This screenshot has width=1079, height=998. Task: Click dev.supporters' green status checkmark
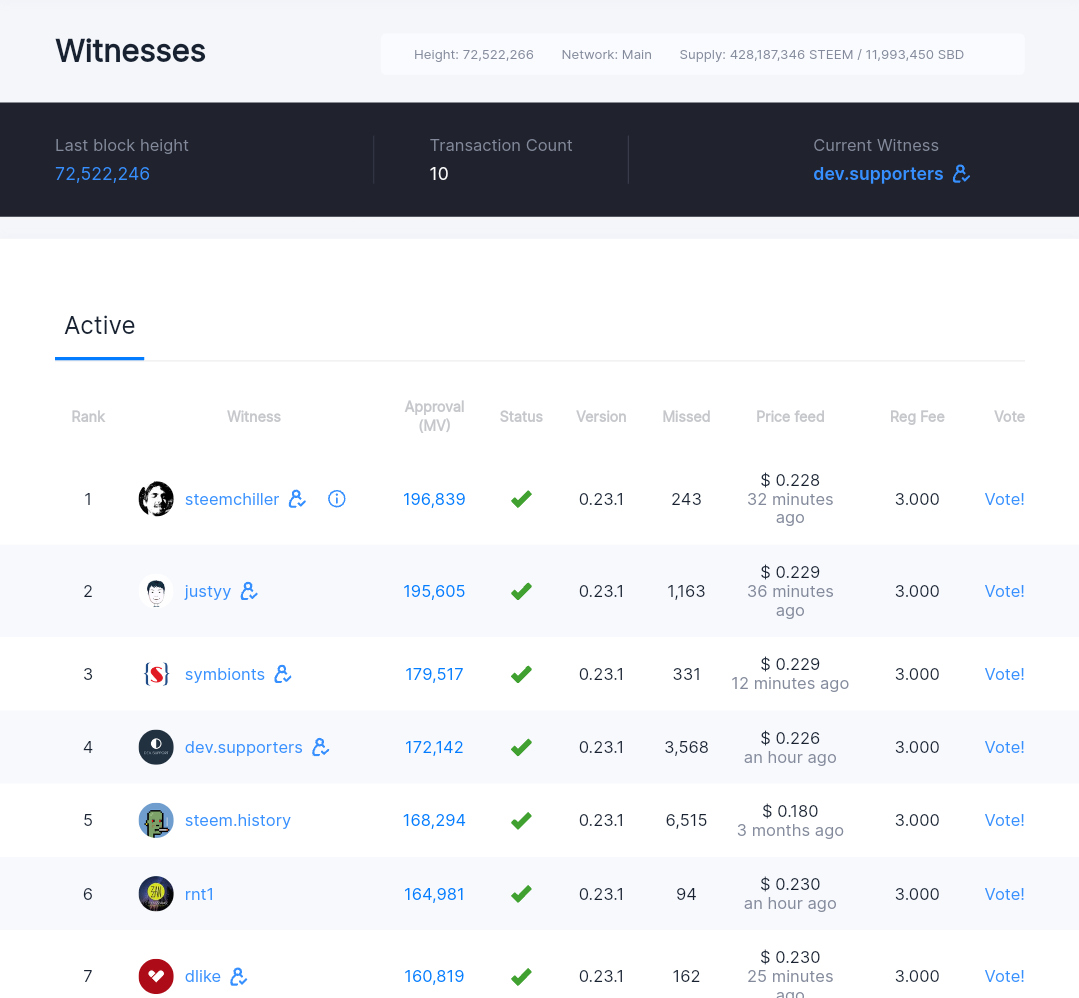(x=521, y=747)
